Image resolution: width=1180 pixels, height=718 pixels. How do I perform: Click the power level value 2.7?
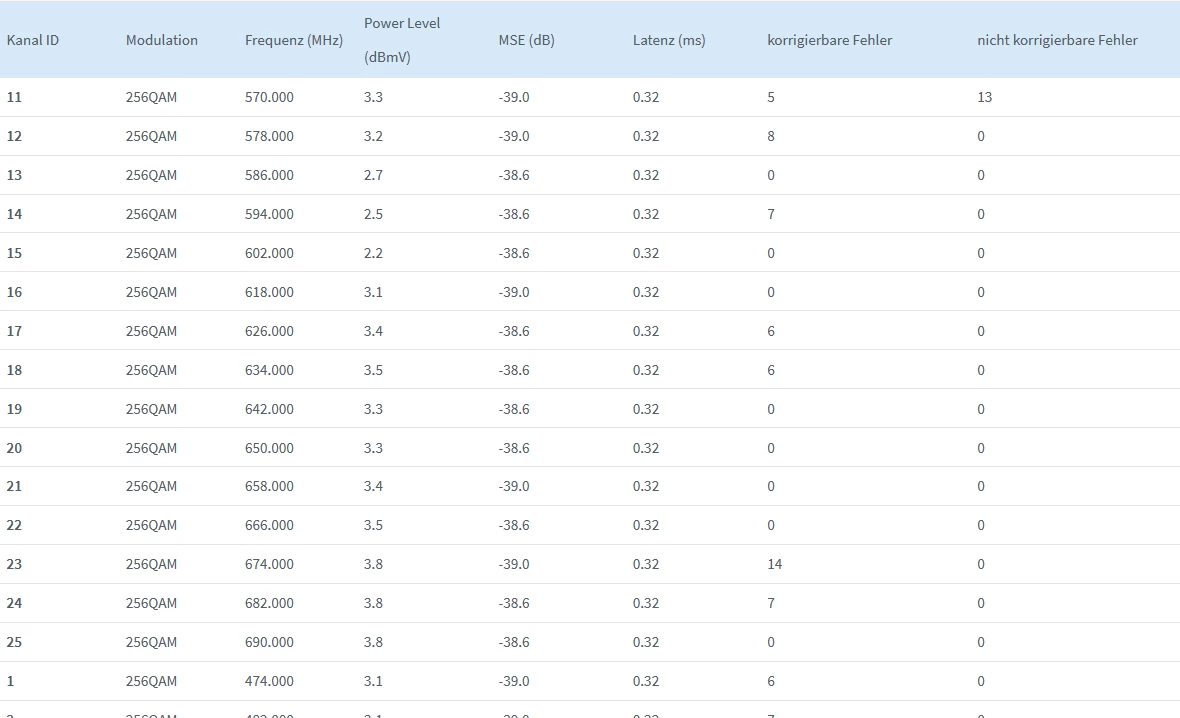(x=373, y=175)
